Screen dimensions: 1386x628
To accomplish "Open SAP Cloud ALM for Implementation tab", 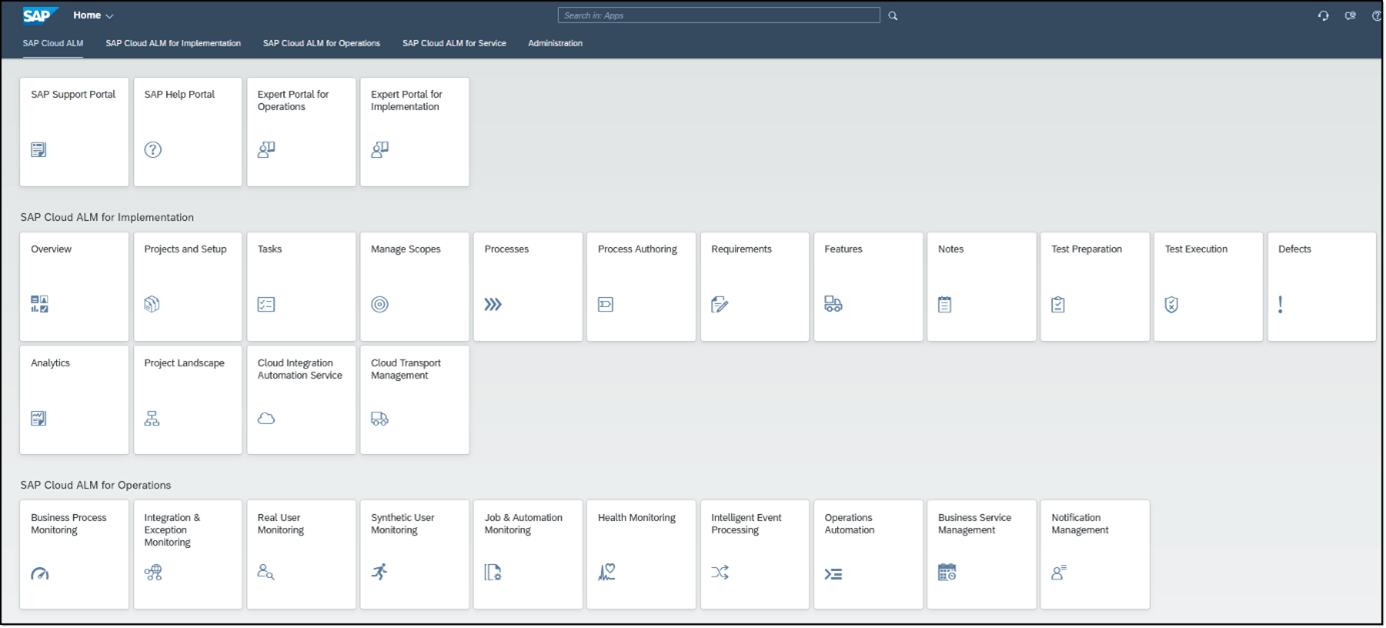I will click(x=173, y=43).
